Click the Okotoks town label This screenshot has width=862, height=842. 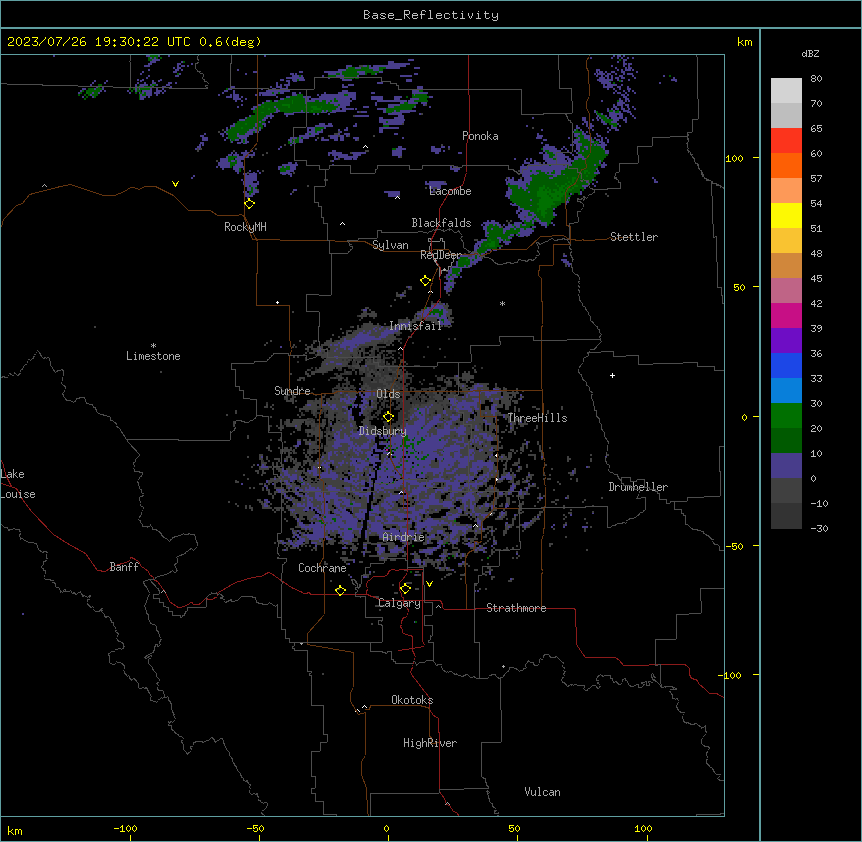click(x=412, y=700)
